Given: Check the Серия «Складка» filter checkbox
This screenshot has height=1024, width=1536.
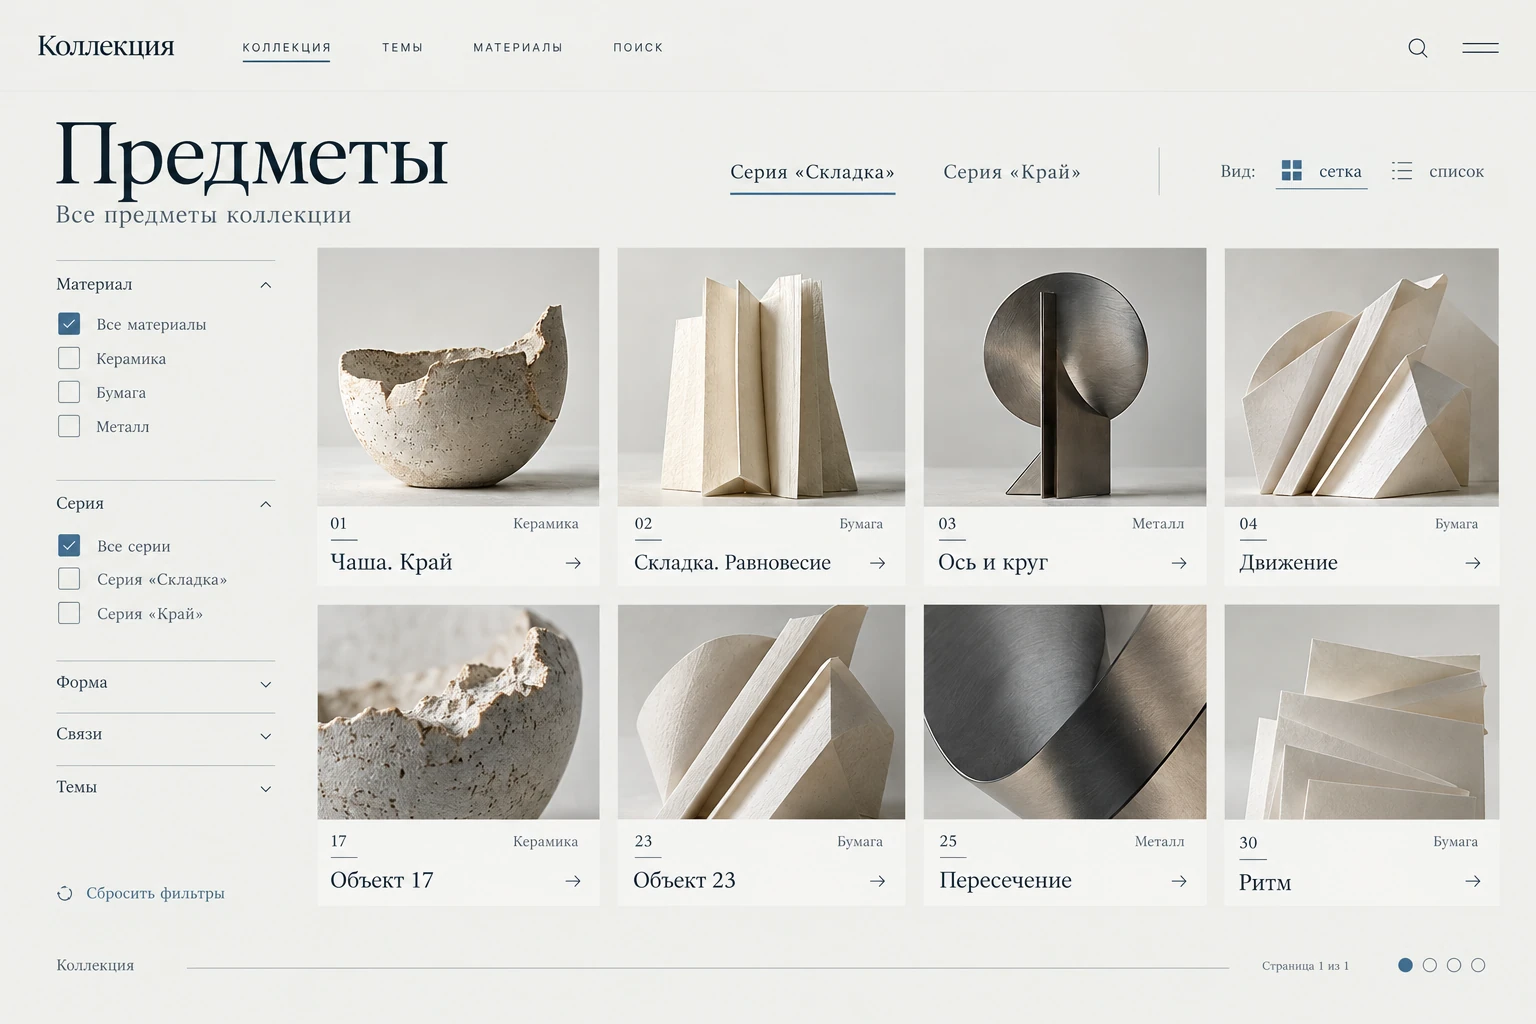Looking at the screenshot, I should [x=69, y=579].
